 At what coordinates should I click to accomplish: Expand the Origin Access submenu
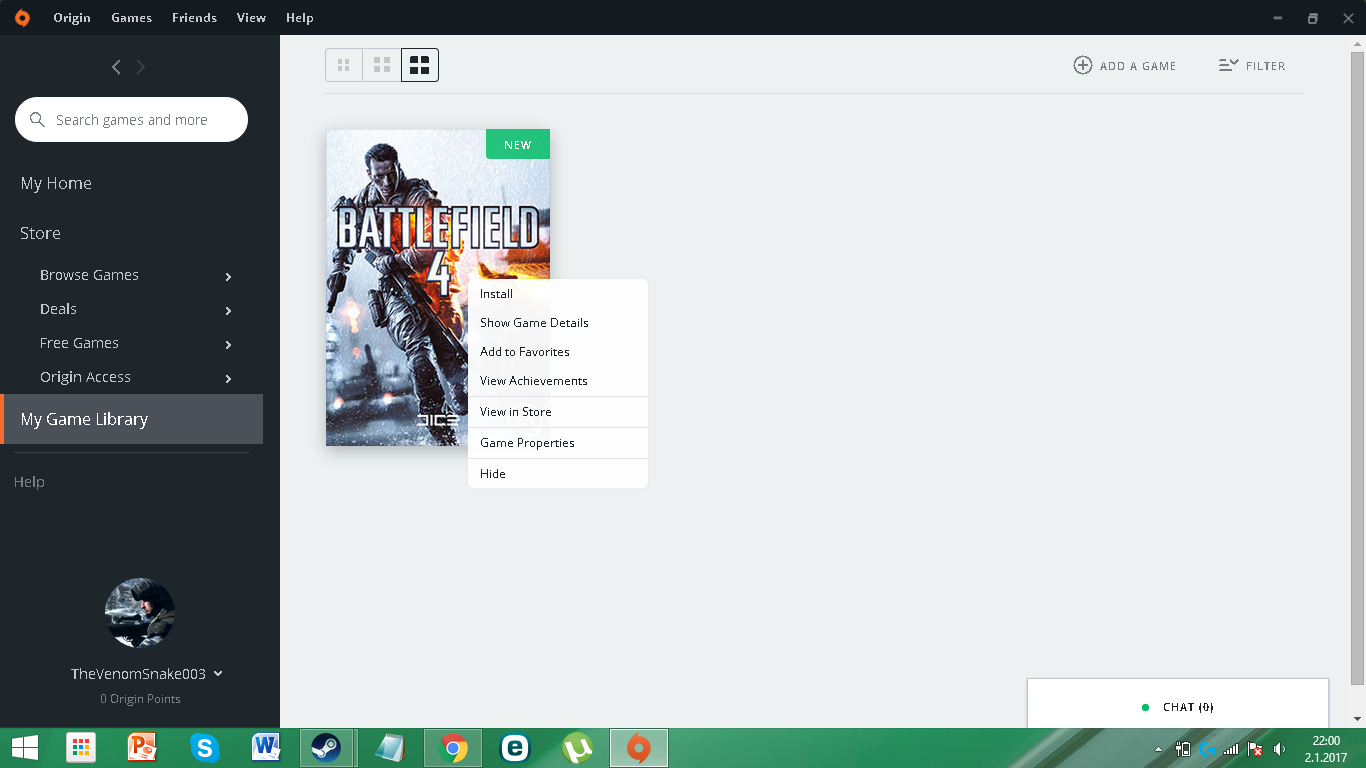pos(228,379)
